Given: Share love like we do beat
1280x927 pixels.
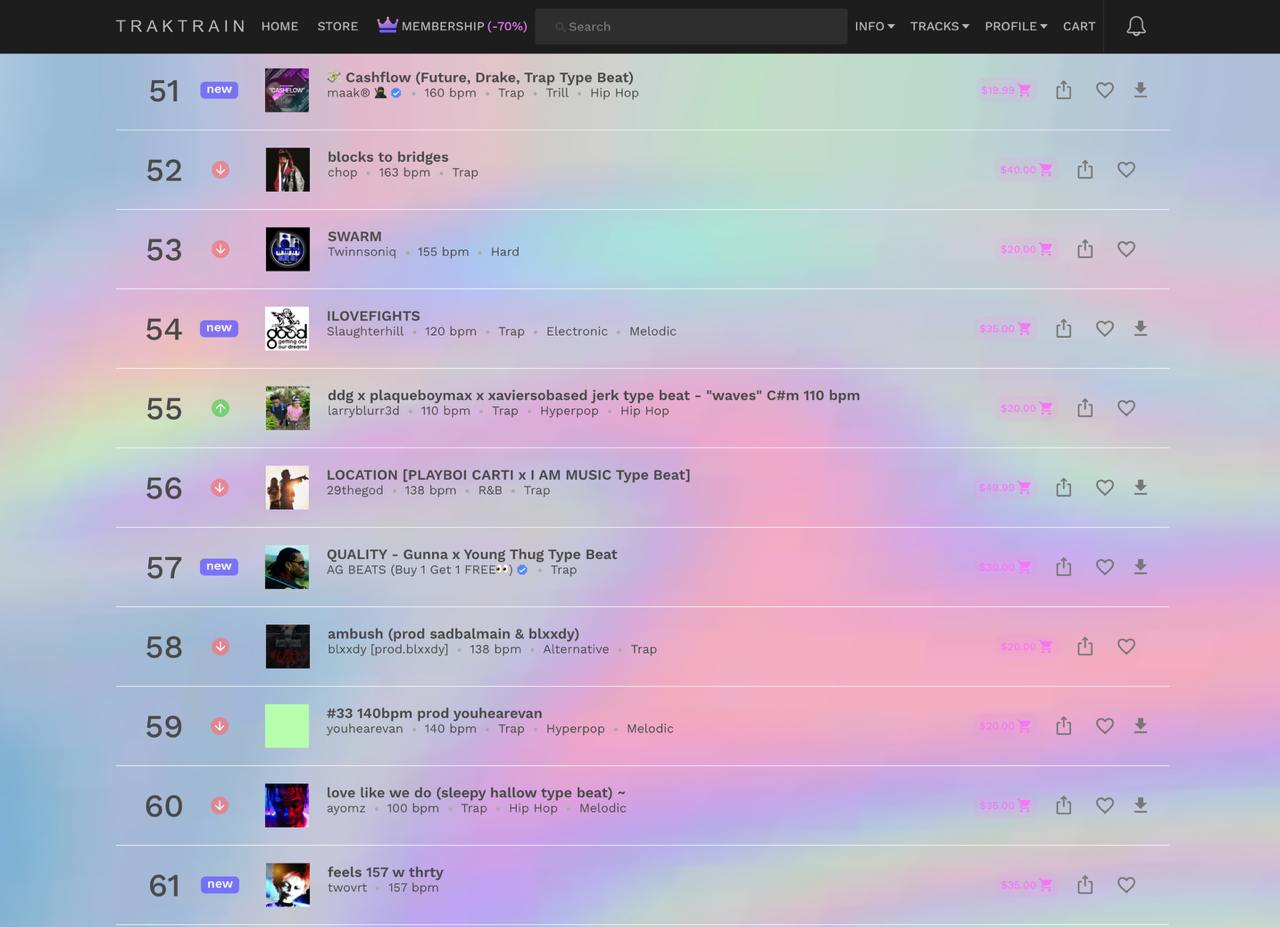Looking at the screenshot, I should click(1064, 805).
